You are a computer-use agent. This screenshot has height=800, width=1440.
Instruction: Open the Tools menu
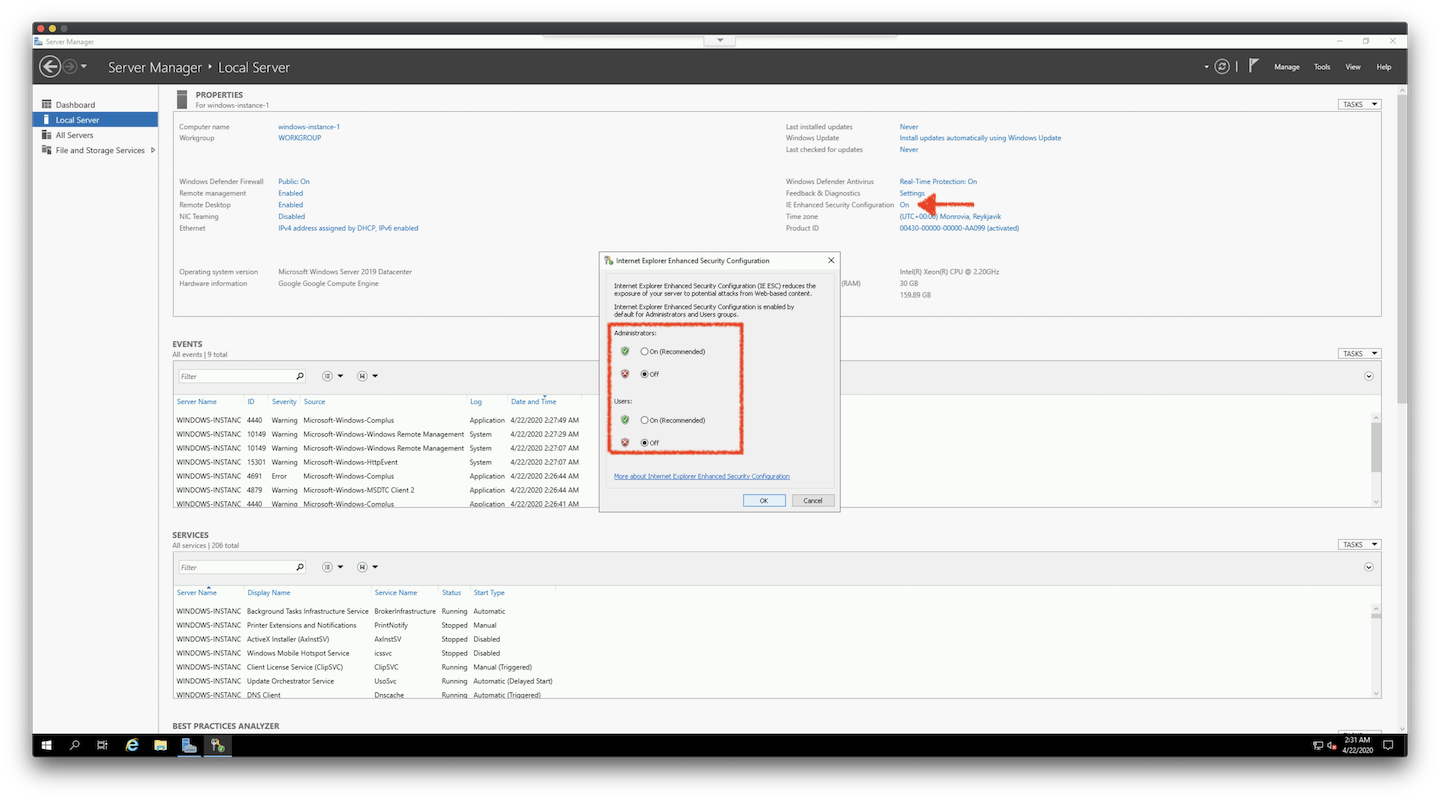(1322, 67)
